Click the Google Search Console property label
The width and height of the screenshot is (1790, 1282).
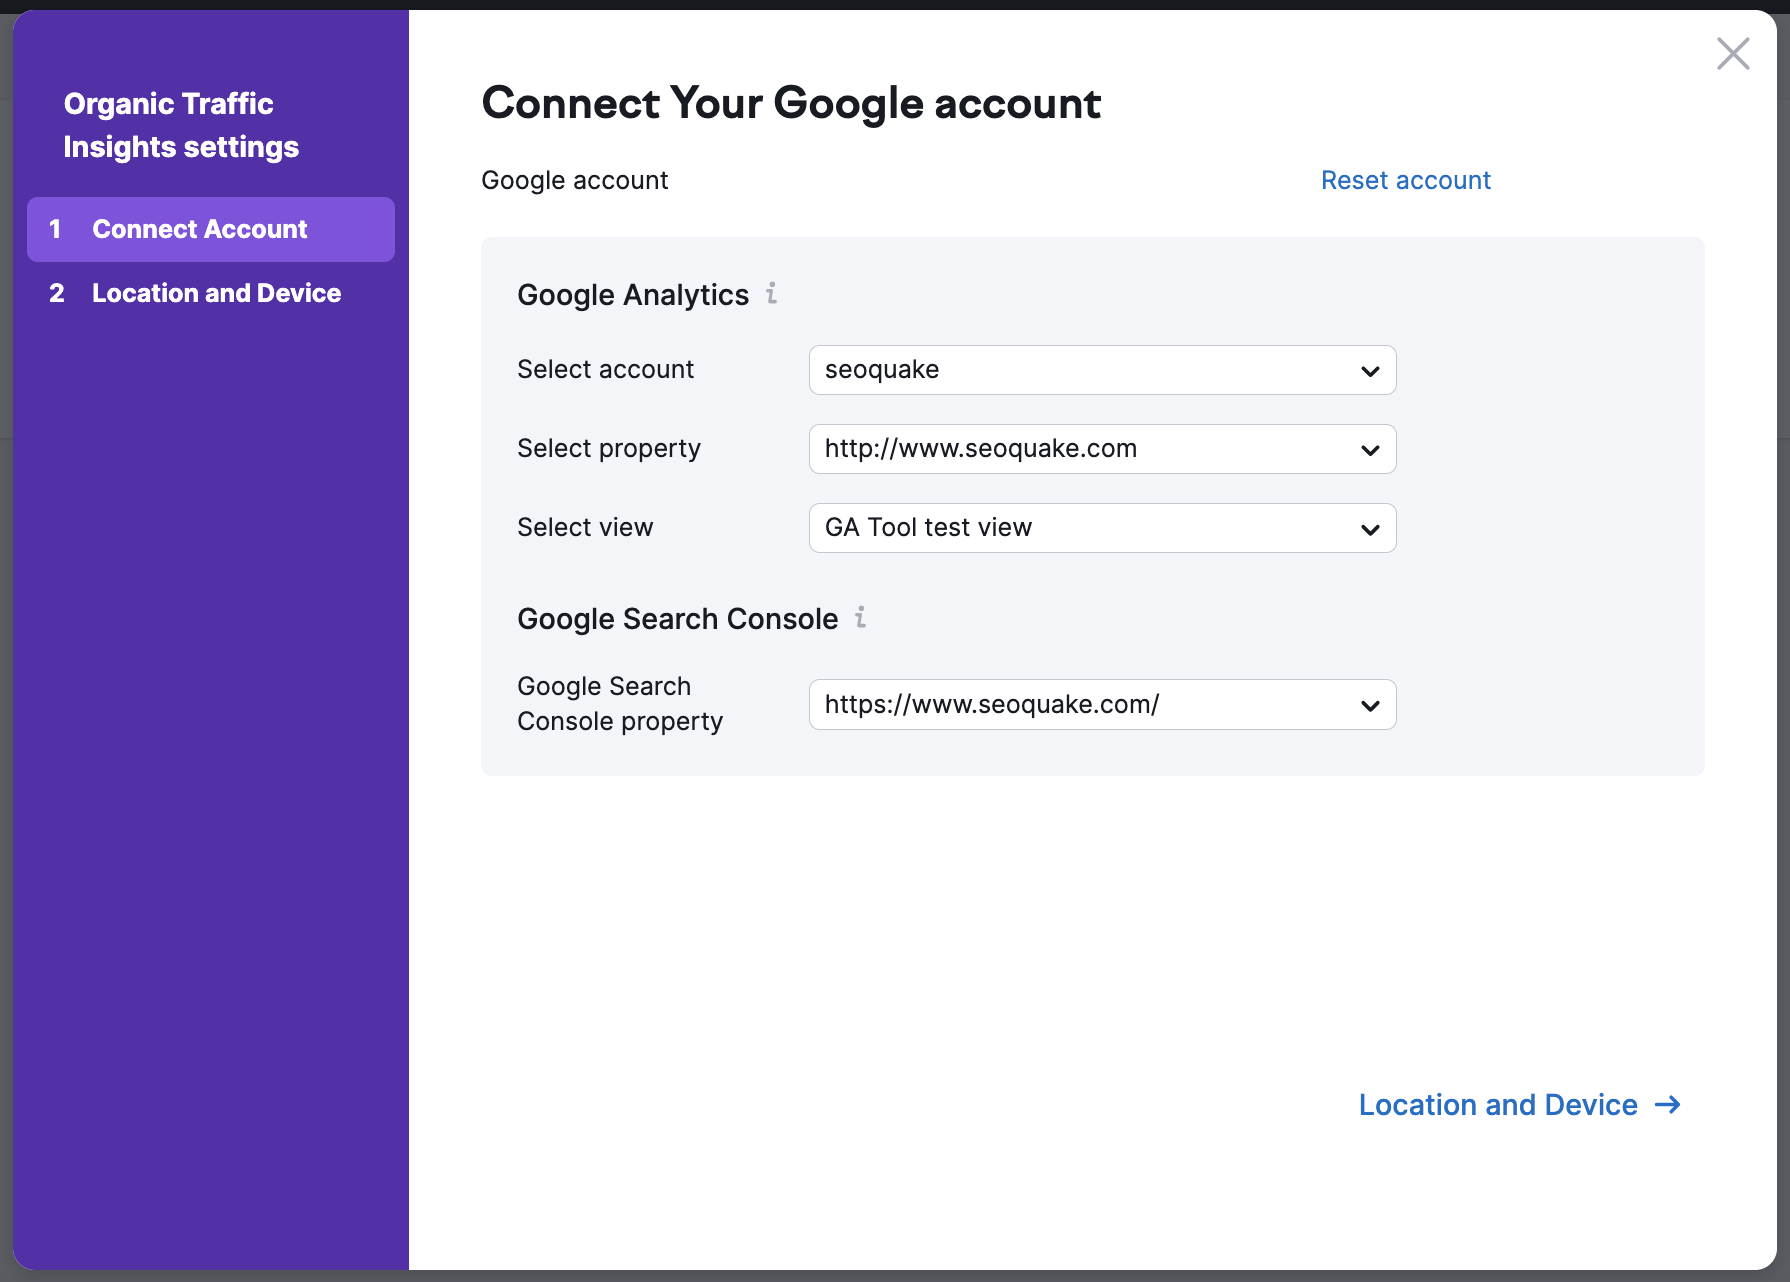[x=620, y=704]
